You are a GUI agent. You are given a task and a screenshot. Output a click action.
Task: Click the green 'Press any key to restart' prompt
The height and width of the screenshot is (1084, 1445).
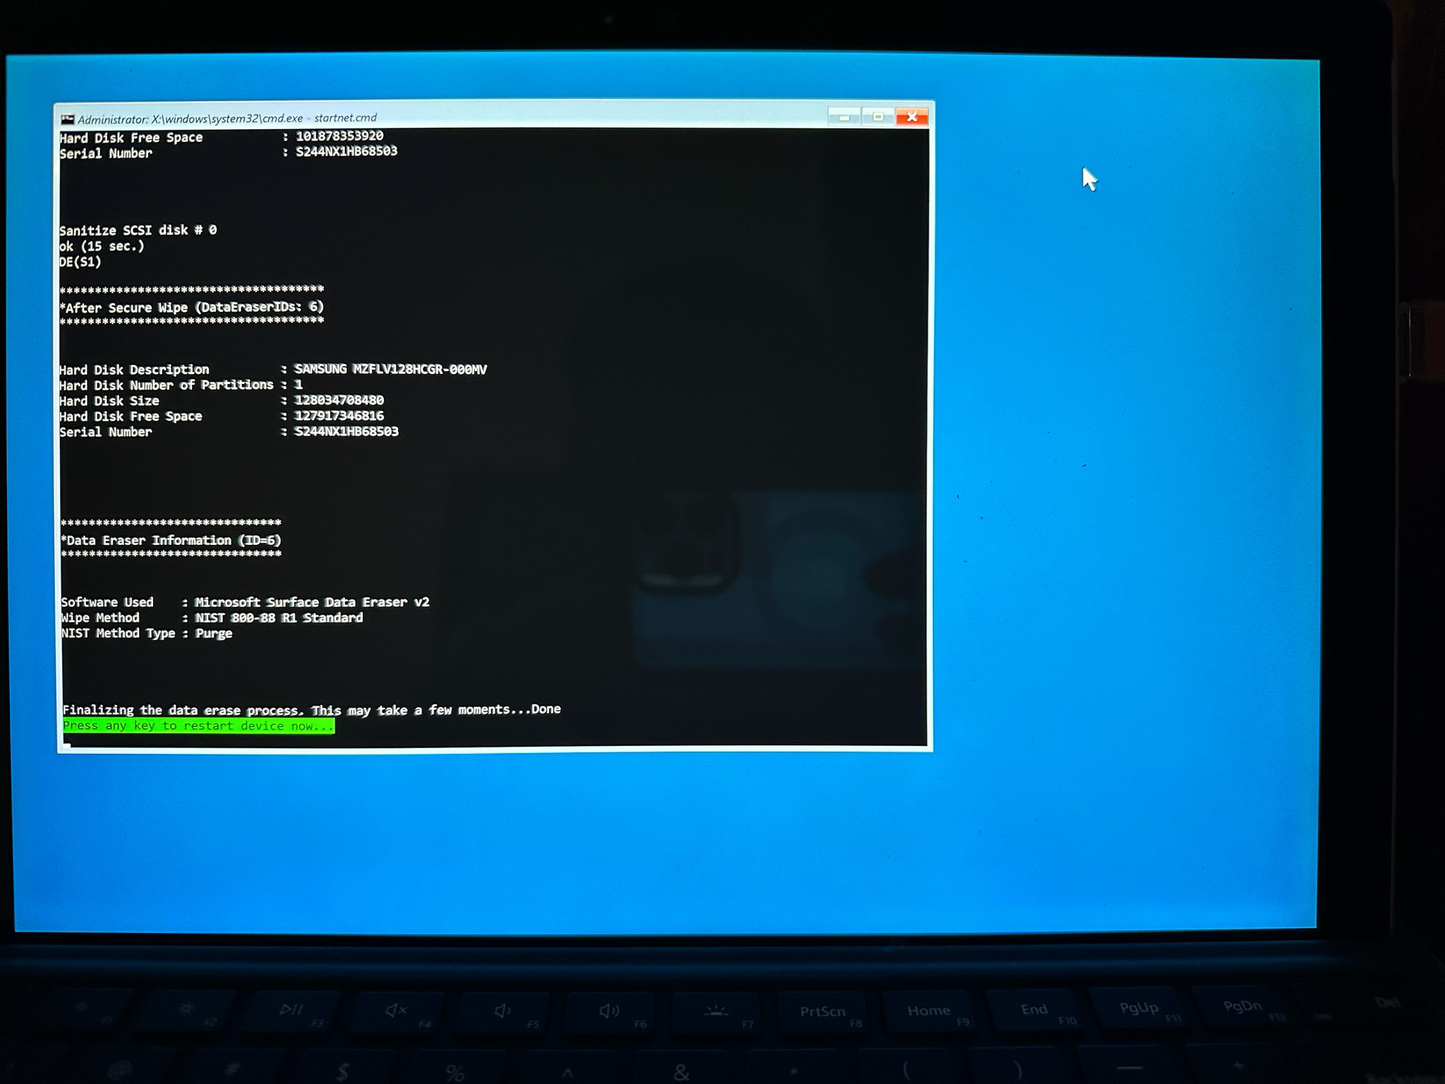pos(198,726)
